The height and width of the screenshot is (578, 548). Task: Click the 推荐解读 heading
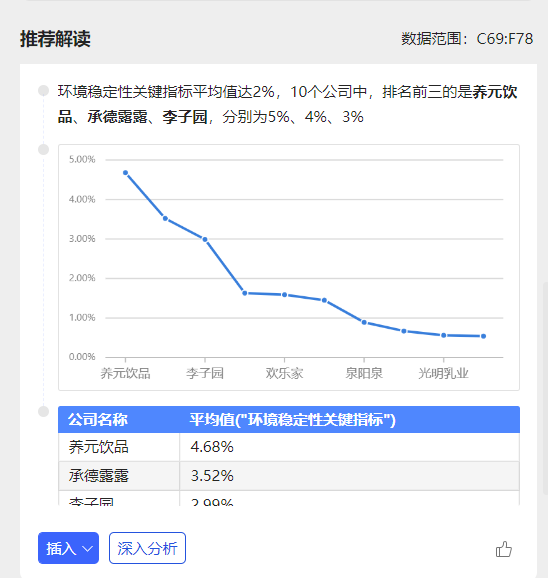(55, 39)
